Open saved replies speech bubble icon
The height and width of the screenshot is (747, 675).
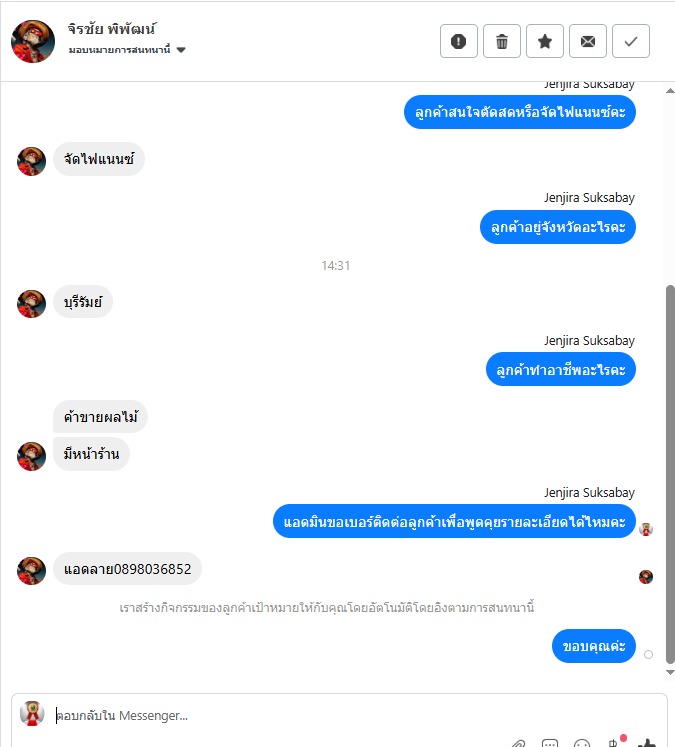click(550, 743)
